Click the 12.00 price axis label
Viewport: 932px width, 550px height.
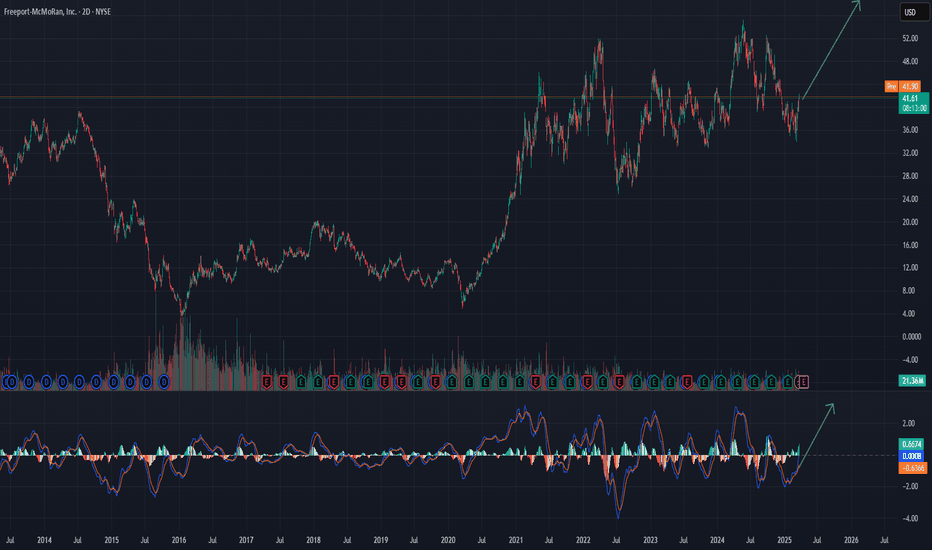pyautogui.click(x=910, y=268)
